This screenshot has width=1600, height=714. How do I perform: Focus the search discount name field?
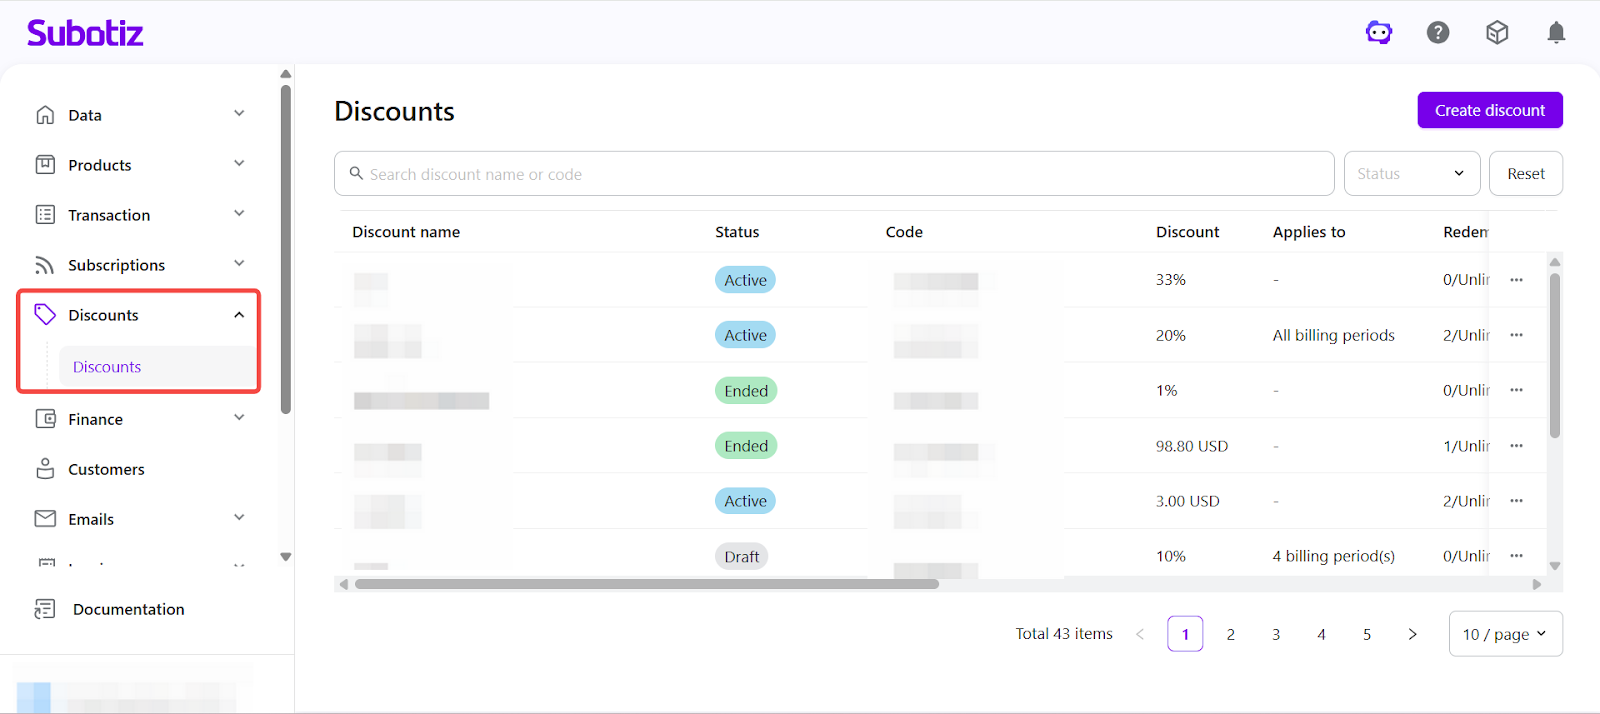click(x=840, y=174)
